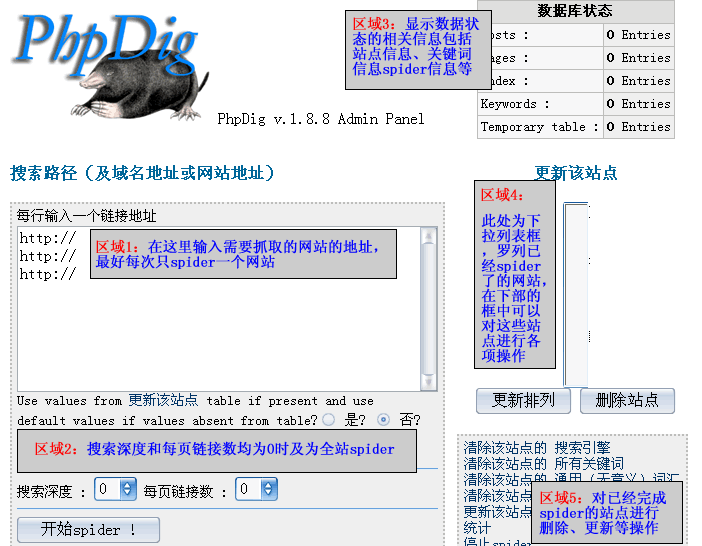Open the 搜索深度 dropdown

[x=116, y=489]
